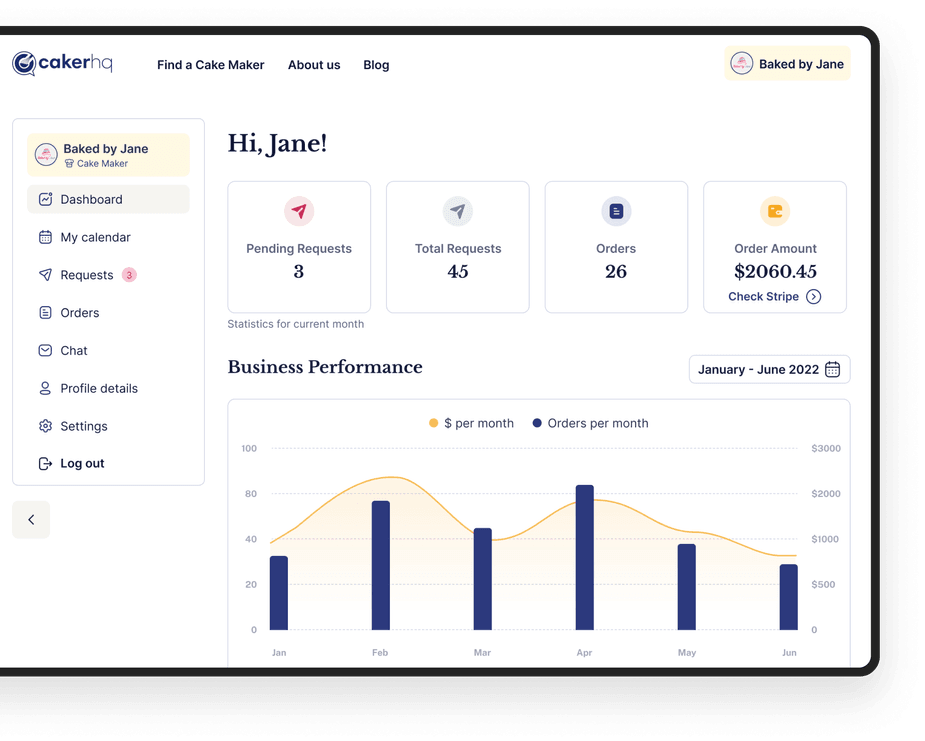Click the 'Baked by Jane' profile avatar
Screen dimensions: 925x741
point(742,63)
